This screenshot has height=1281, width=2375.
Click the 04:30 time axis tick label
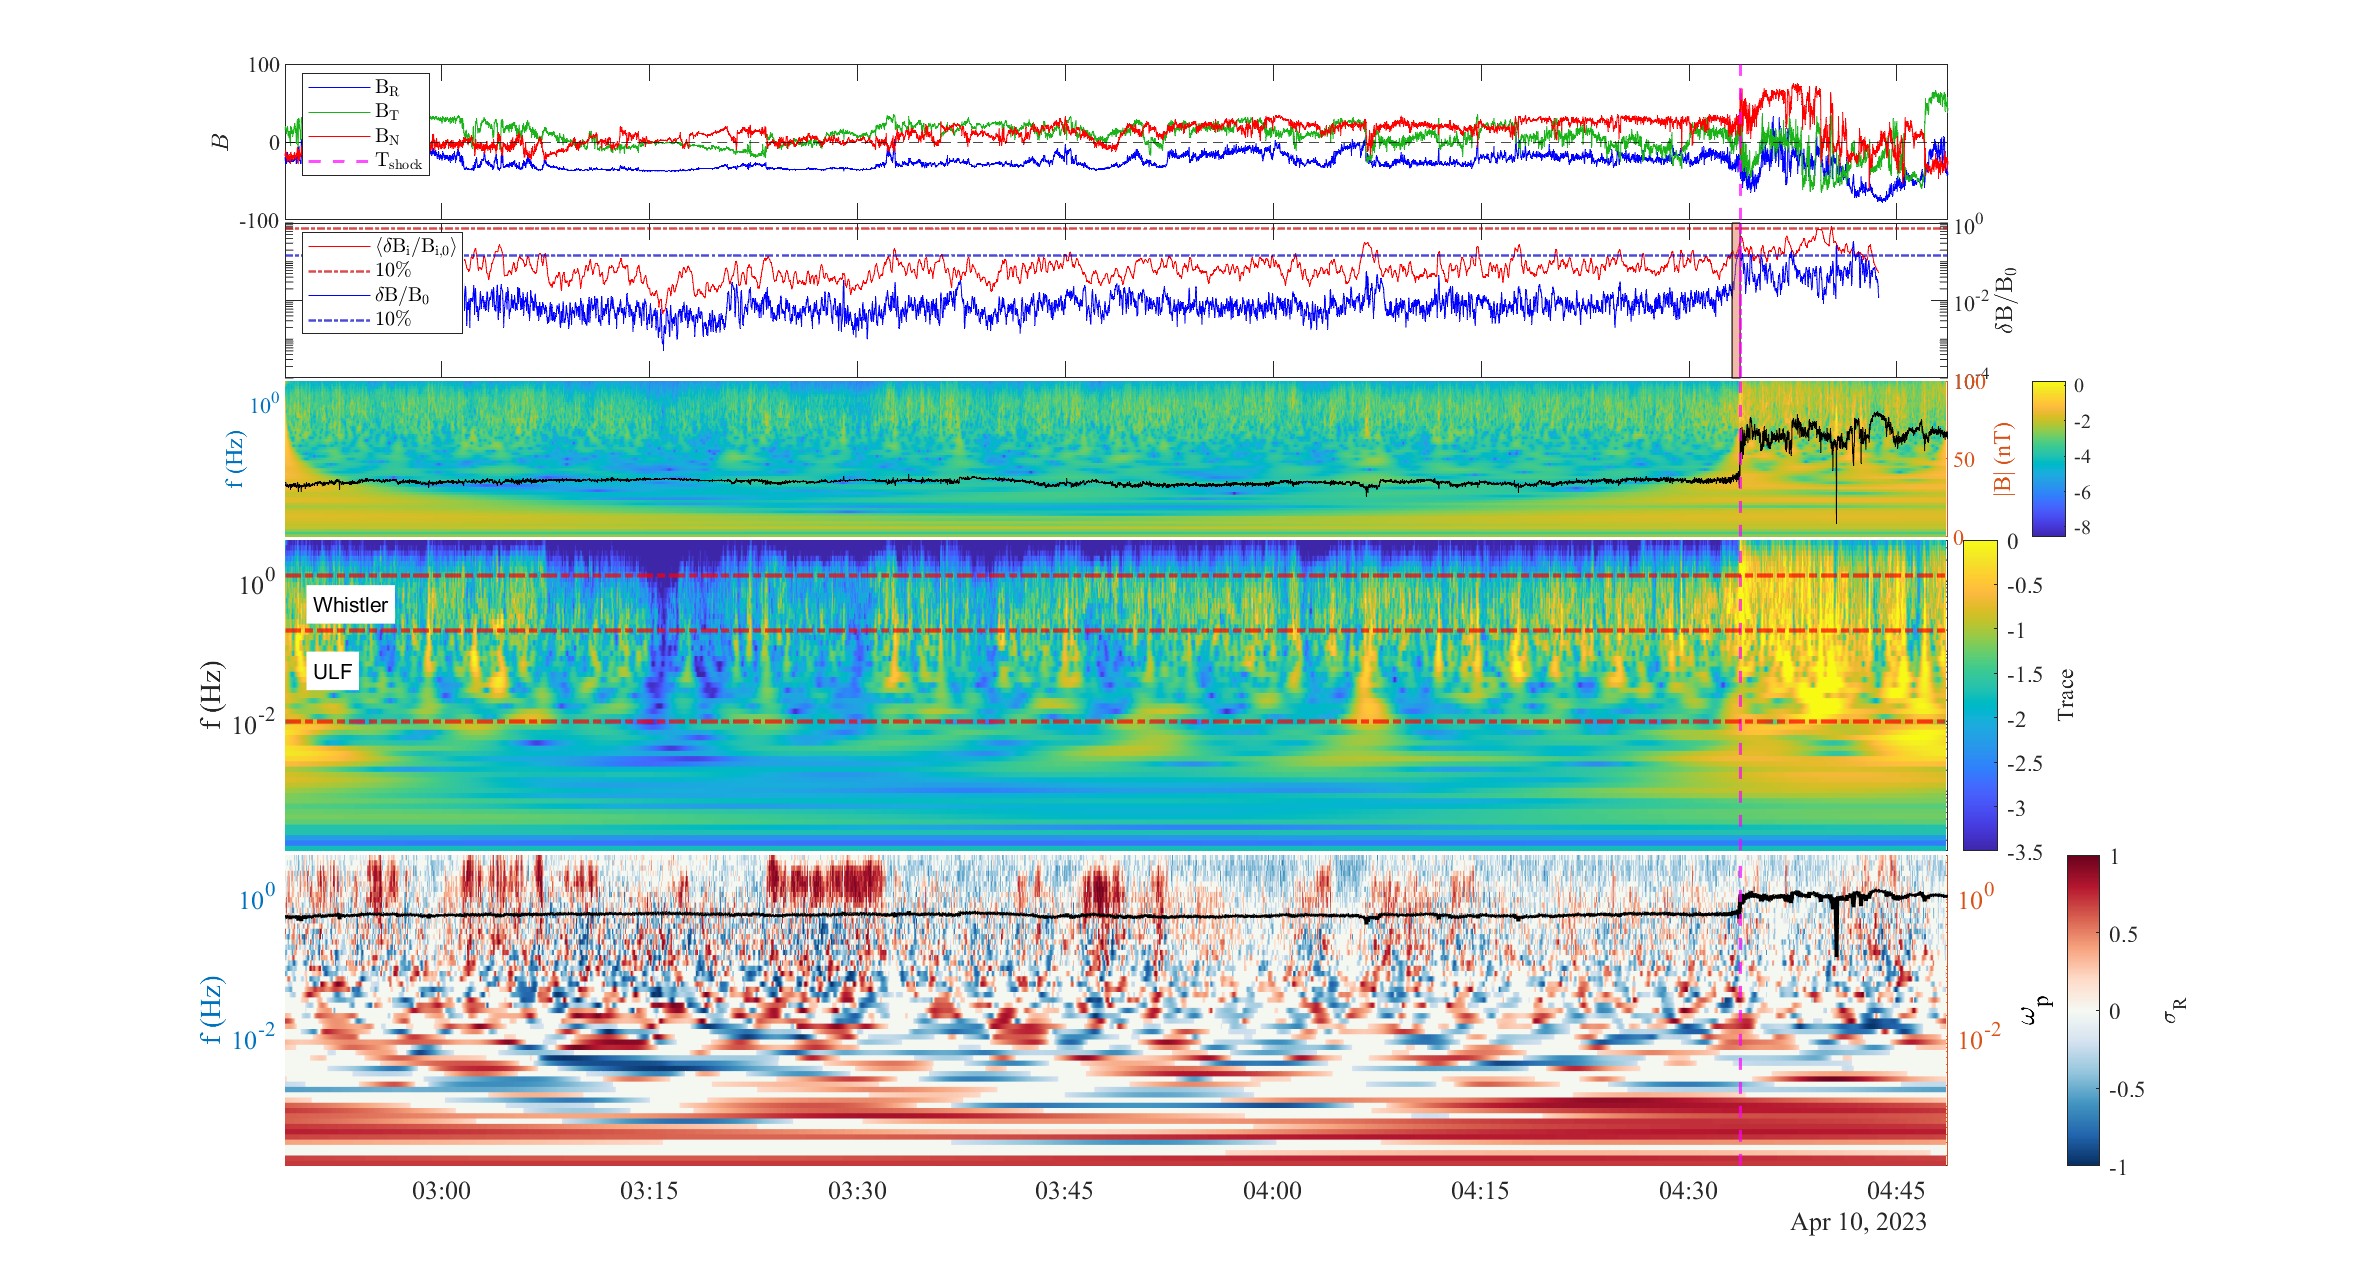[1688, 1191]
